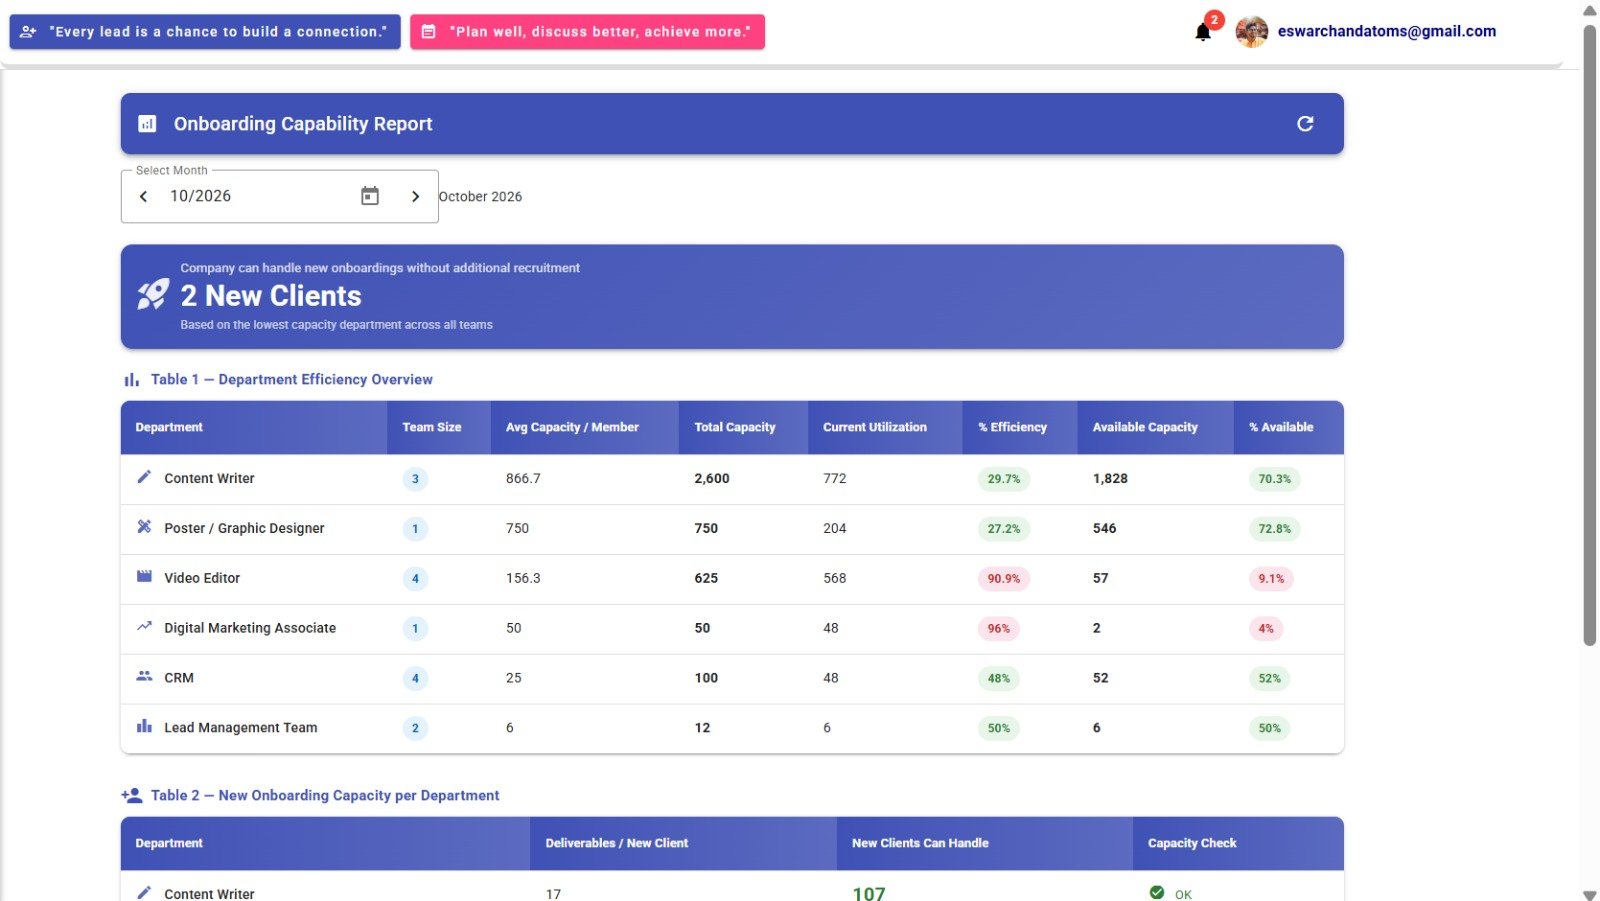Click the Table 1 bar chart icon
The height and width of the screenshot is (901, 1600).
pyautogui.click(x=131, y=380)
